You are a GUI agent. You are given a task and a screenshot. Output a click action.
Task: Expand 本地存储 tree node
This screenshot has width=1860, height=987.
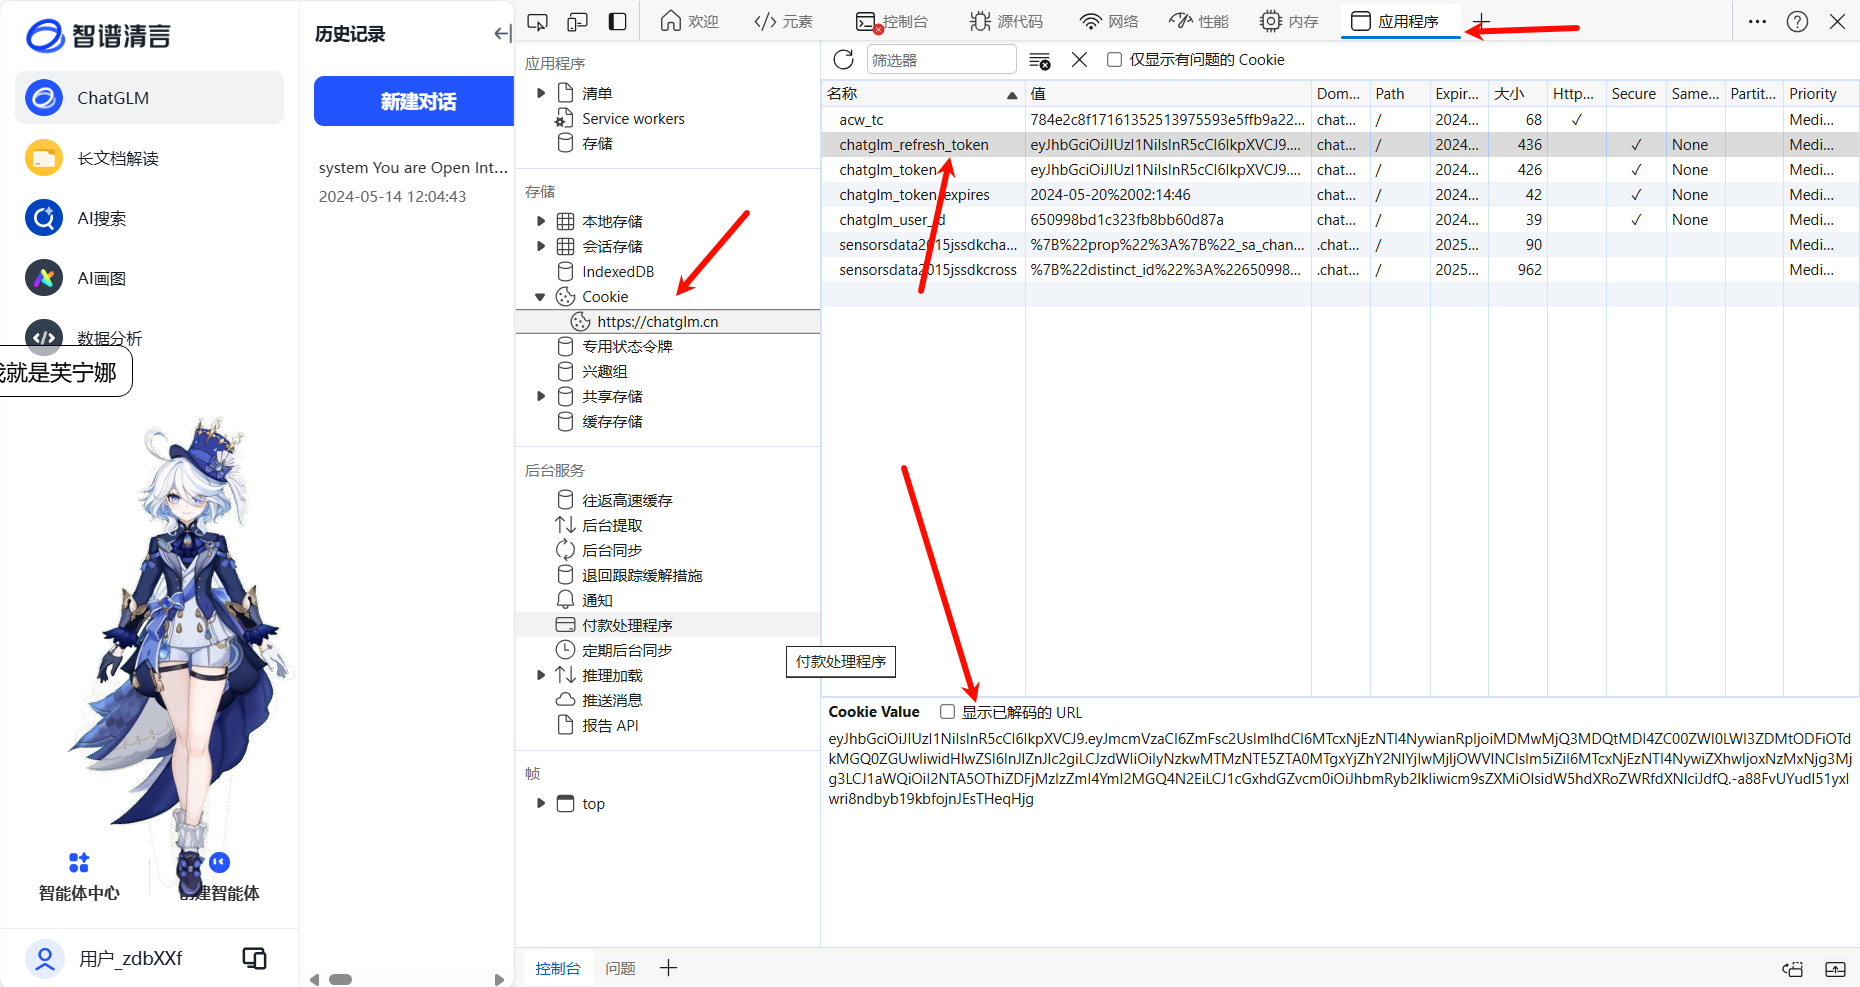point(541,221)
